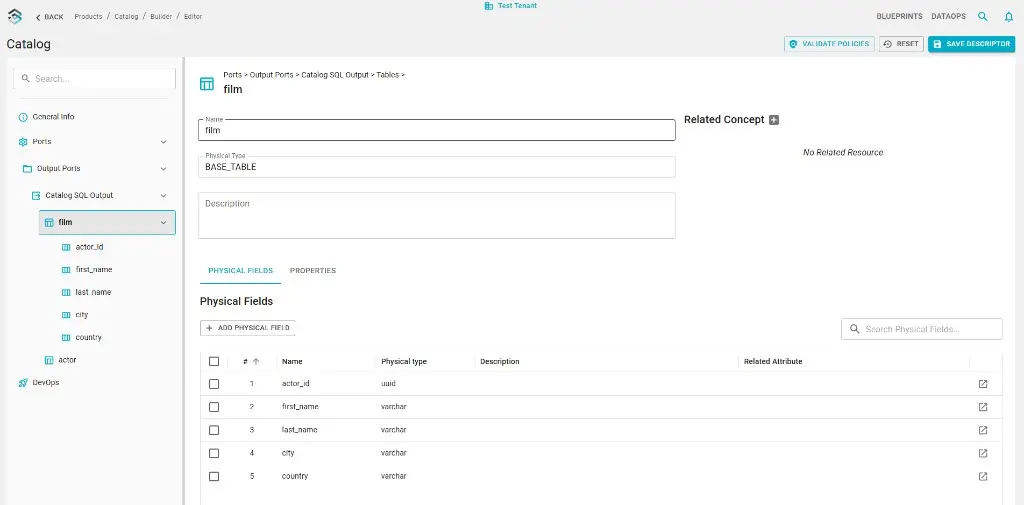The width and height of the screenshot is (1024, 505).
Task: Collapse the Output Ports chevron
Action: (x=163, y=169)
